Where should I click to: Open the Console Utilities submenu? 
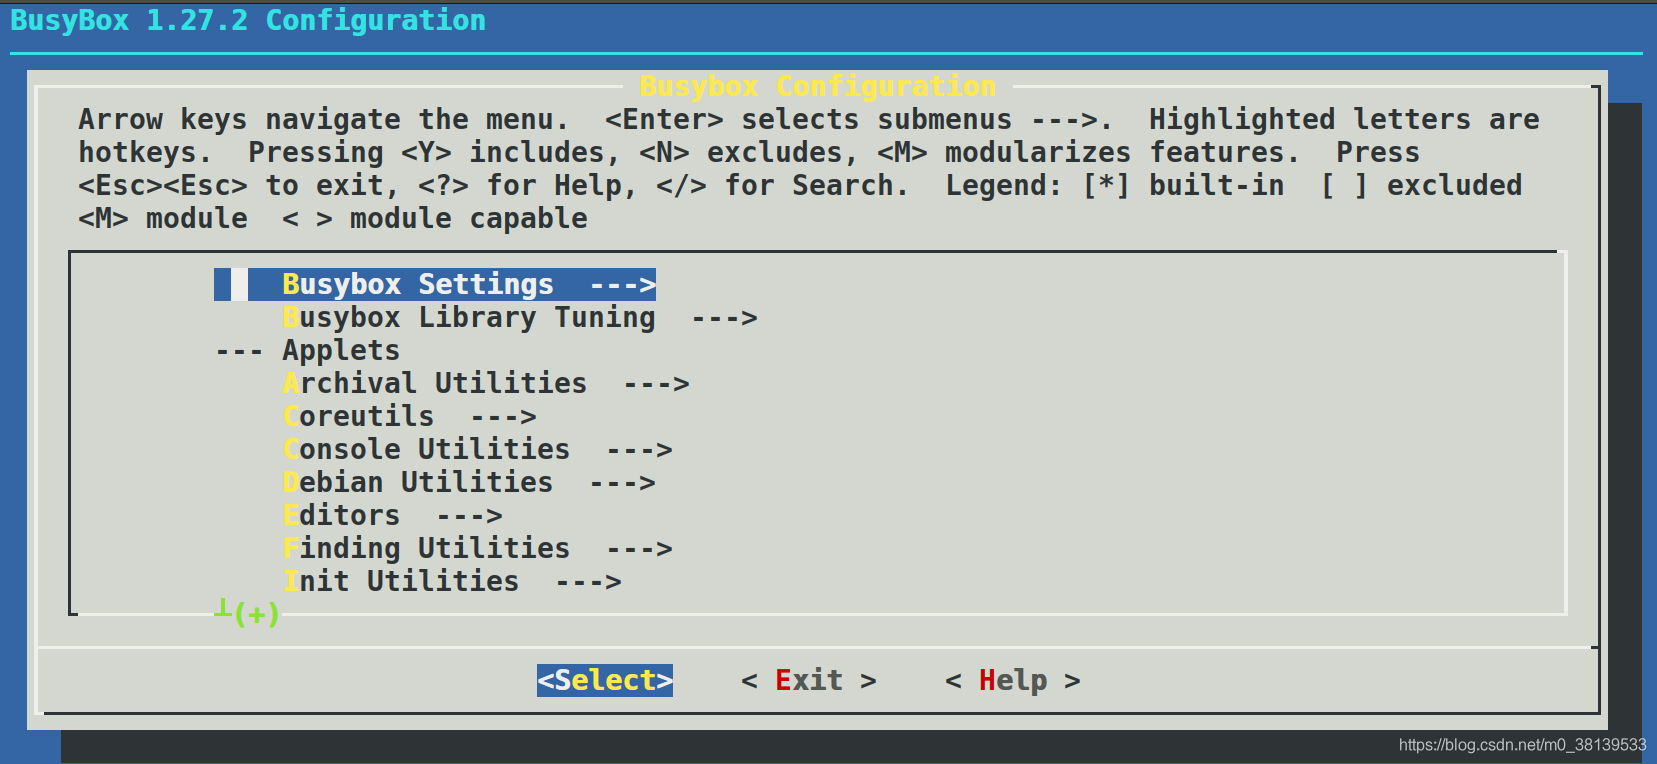coord(477,450)
